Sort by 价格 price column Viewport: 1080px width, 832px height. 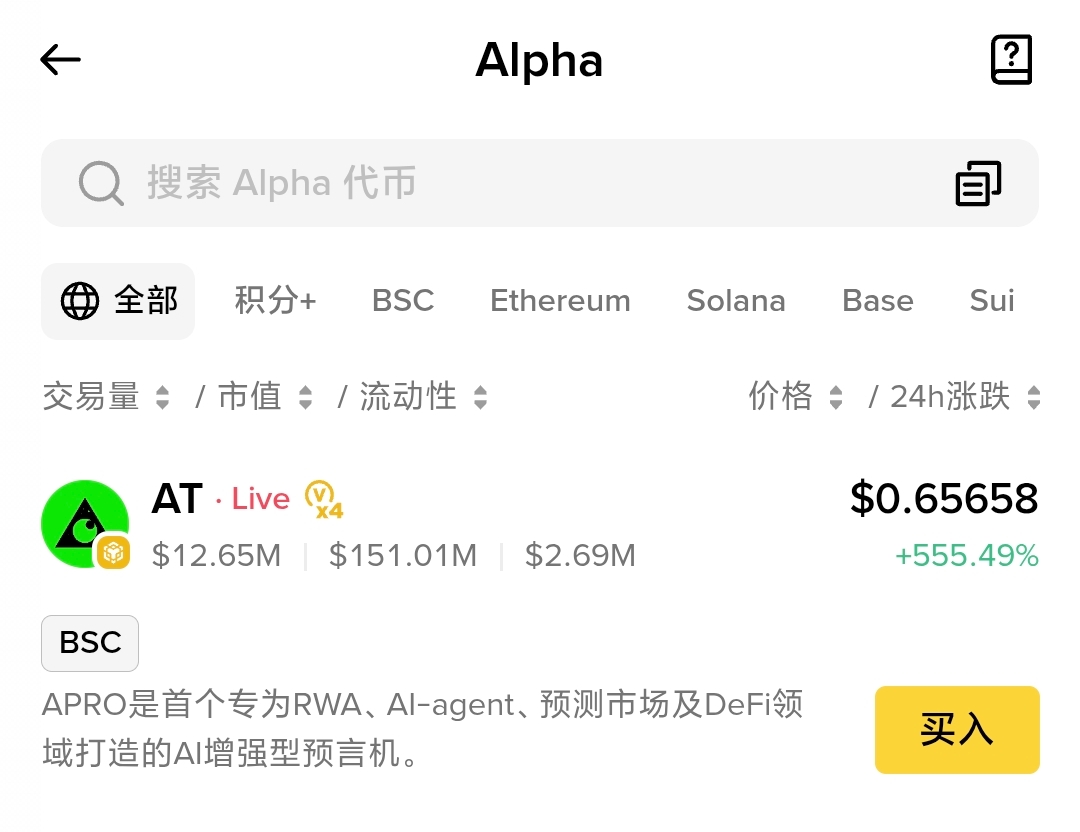click(x=796, y=398)
